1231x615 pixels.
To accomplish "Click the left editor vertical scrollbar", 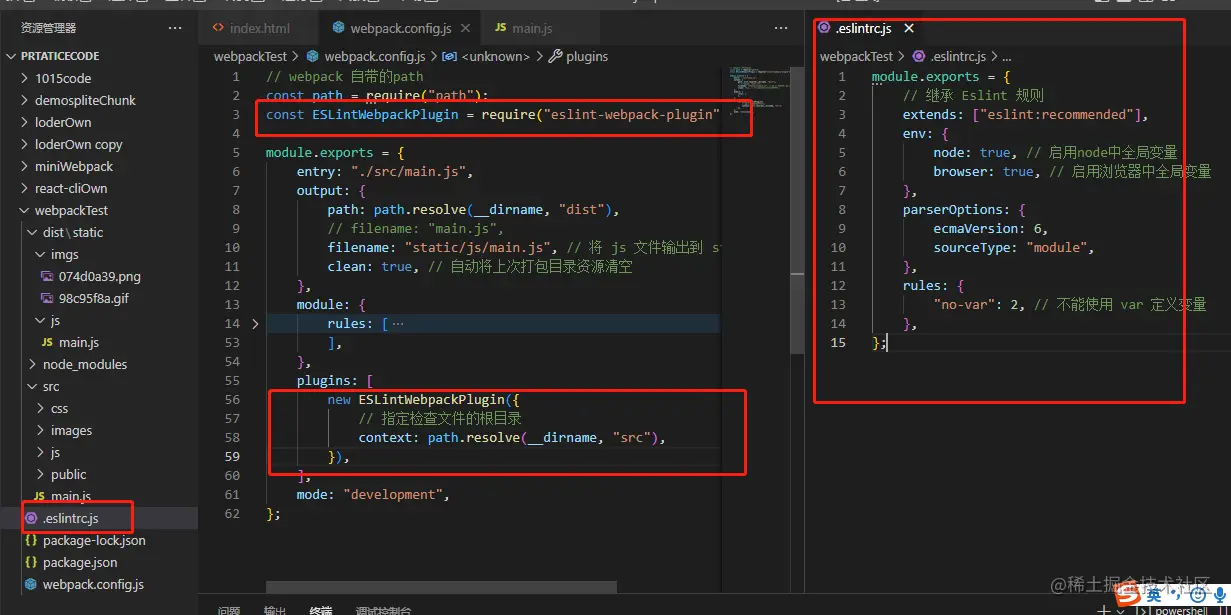I will click(797, 210).
